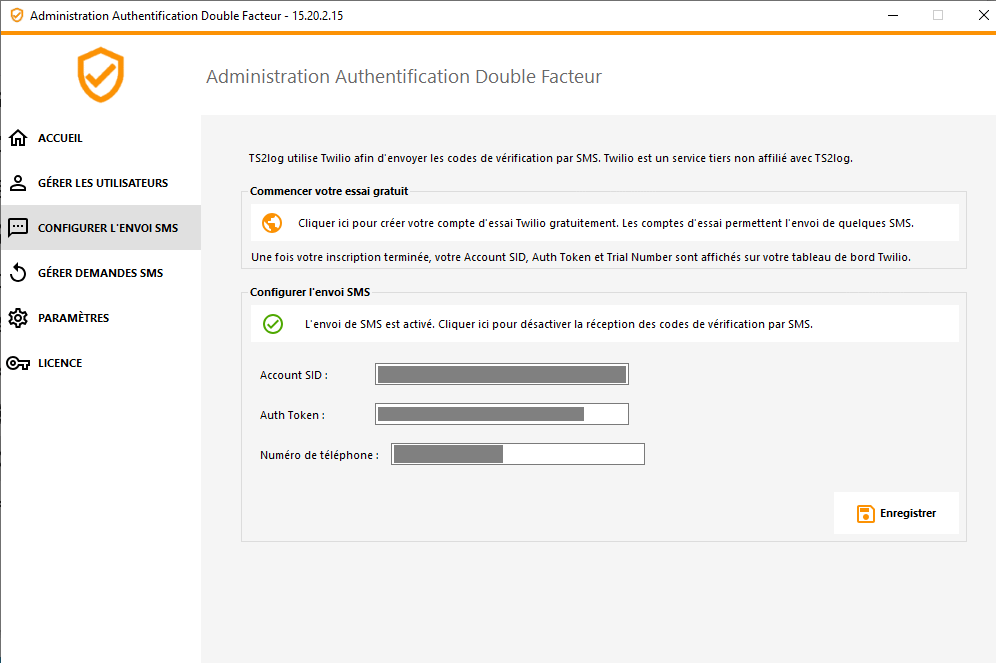Click the refresh icon beside Gérer demandes SMS
996x663 pixels.
[x=18, y=272]
